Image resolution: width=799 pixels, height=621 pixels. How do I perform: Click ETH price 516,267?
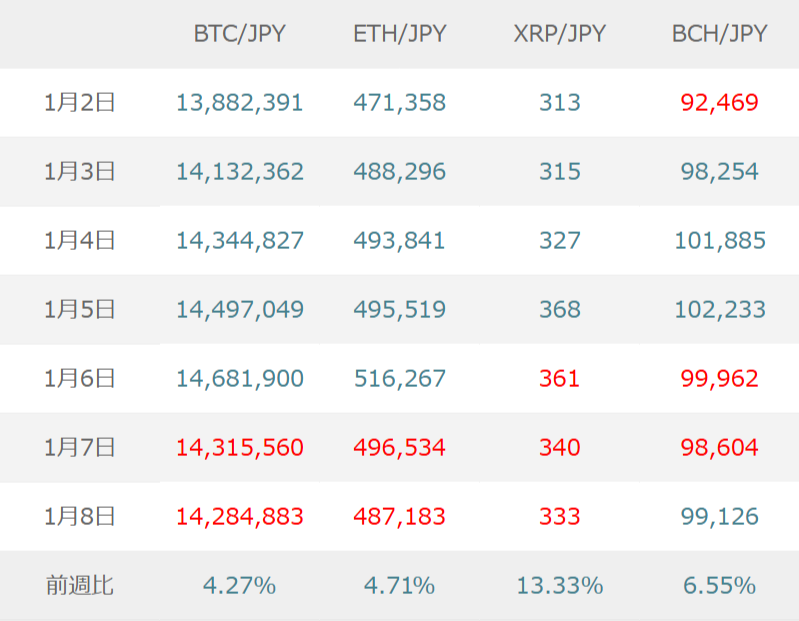(x=399, y=379)
